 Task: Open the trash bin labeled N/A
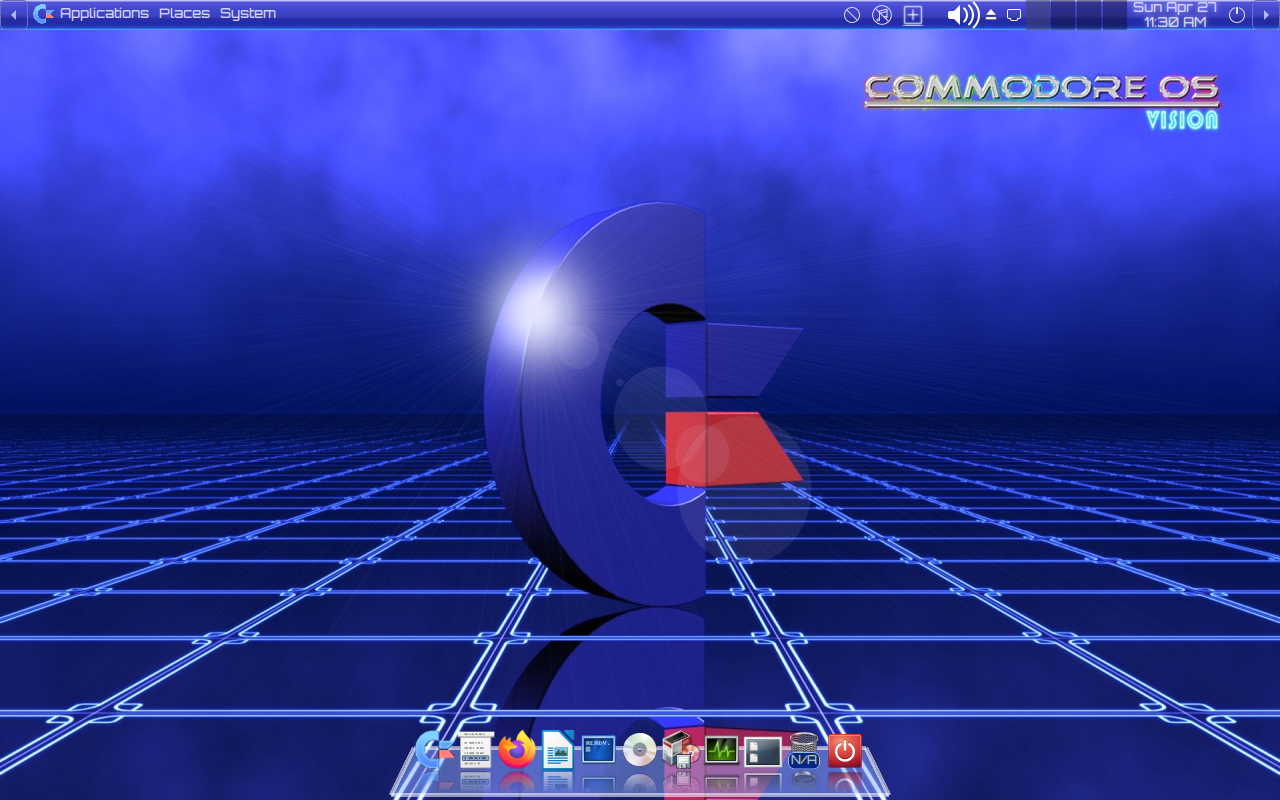[x=804, y=750]
